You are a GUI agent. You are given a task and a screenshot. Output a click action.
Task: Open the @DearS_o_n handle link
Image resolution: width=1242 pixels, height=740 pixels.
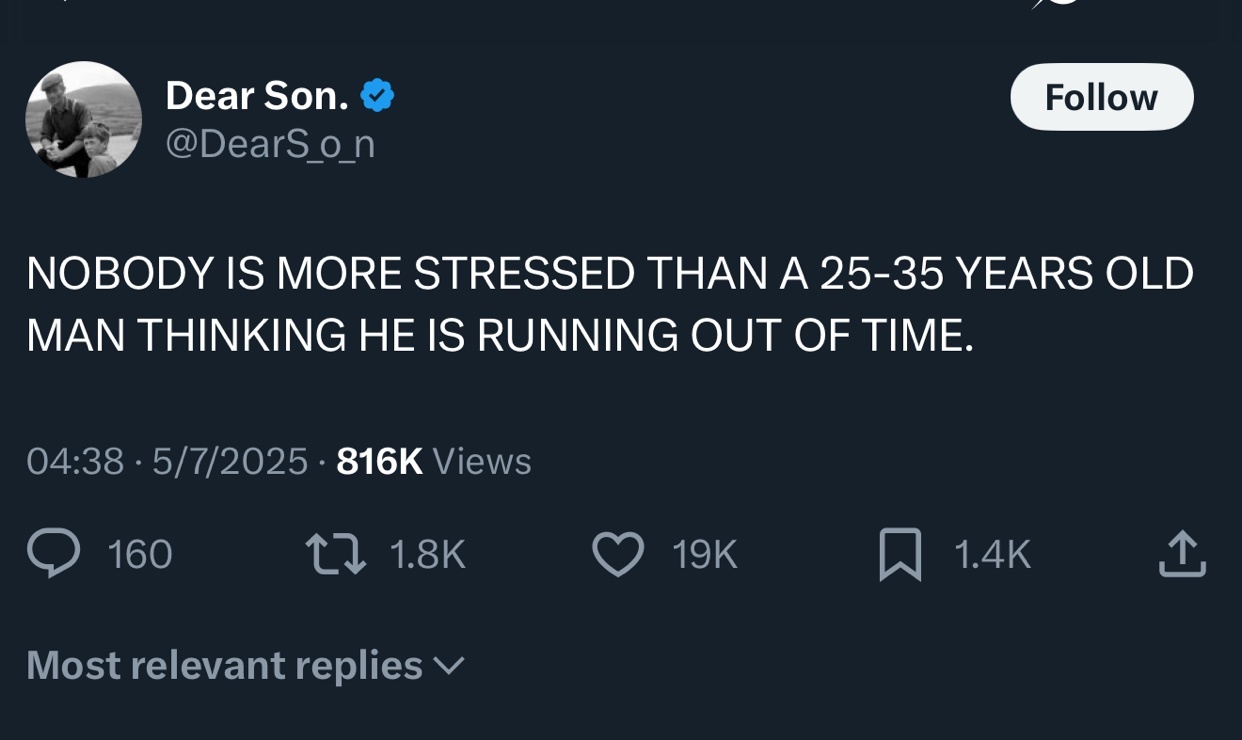click(270, 144)
